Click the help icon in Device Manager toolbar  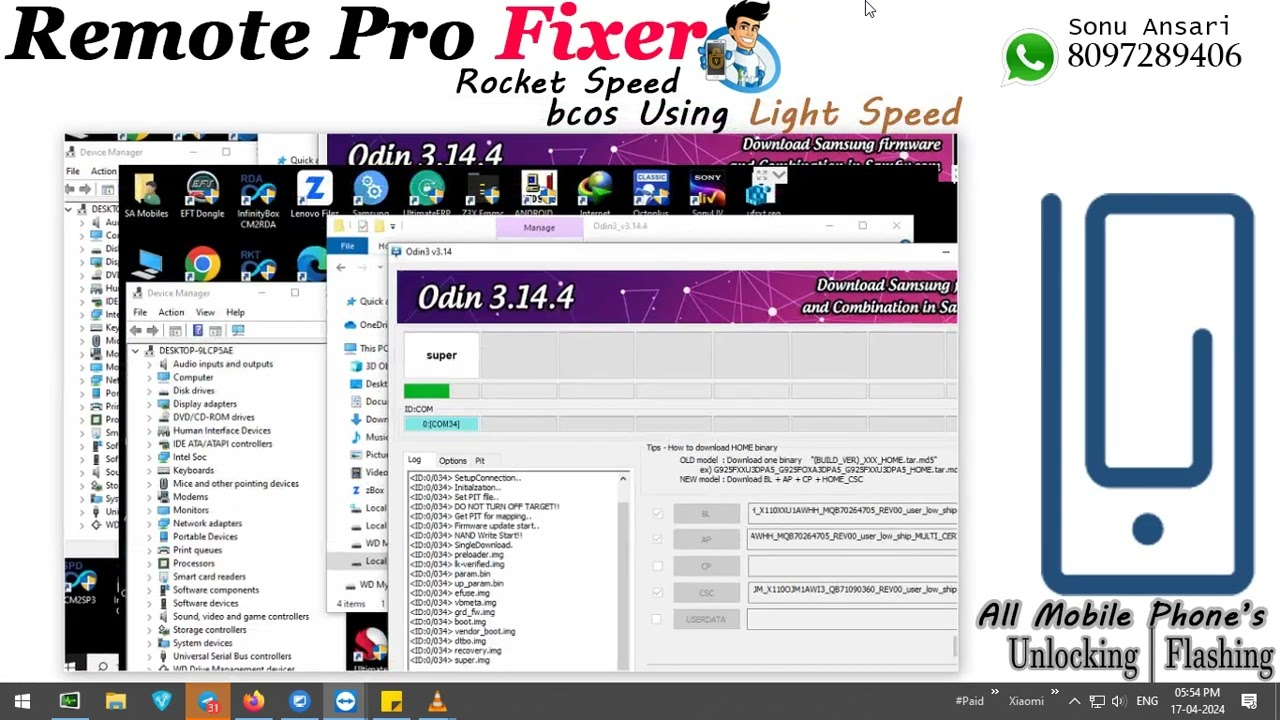pos(198,331)
